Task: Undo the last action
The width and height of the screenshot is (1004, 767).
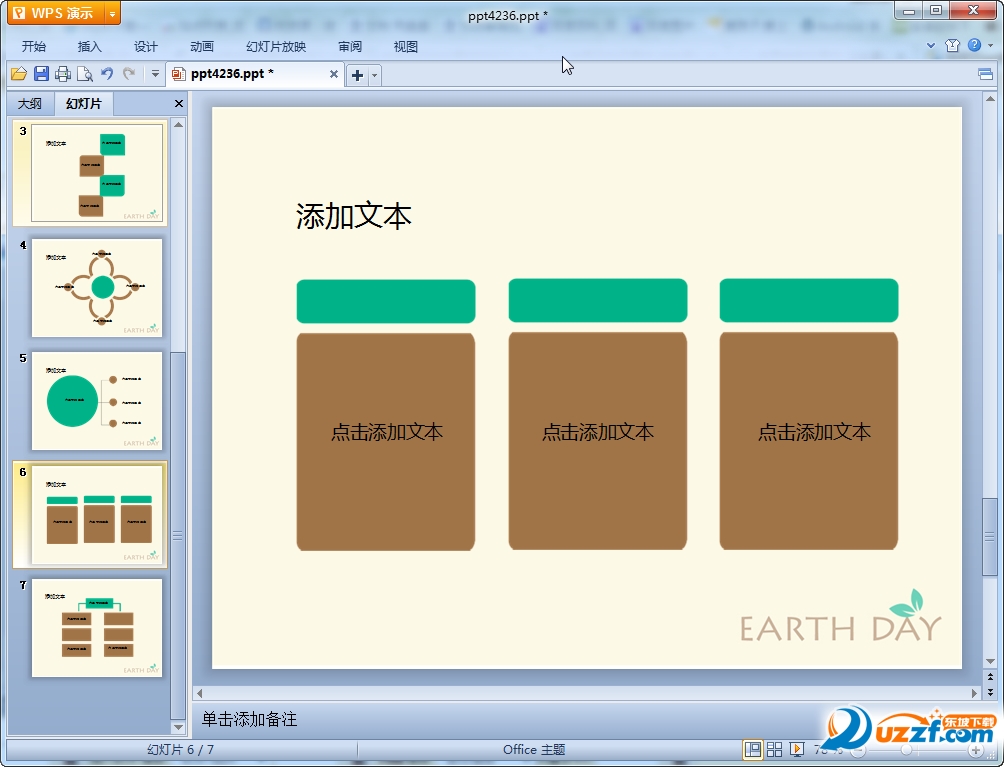Action: (107, 74)
